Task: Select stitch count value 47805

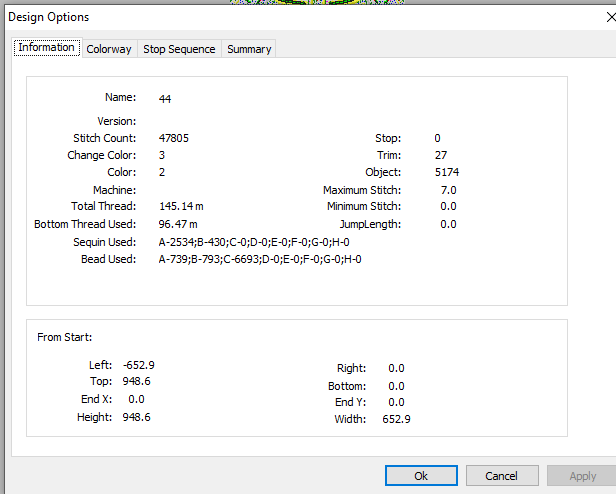Action: [x=174, y=138]
